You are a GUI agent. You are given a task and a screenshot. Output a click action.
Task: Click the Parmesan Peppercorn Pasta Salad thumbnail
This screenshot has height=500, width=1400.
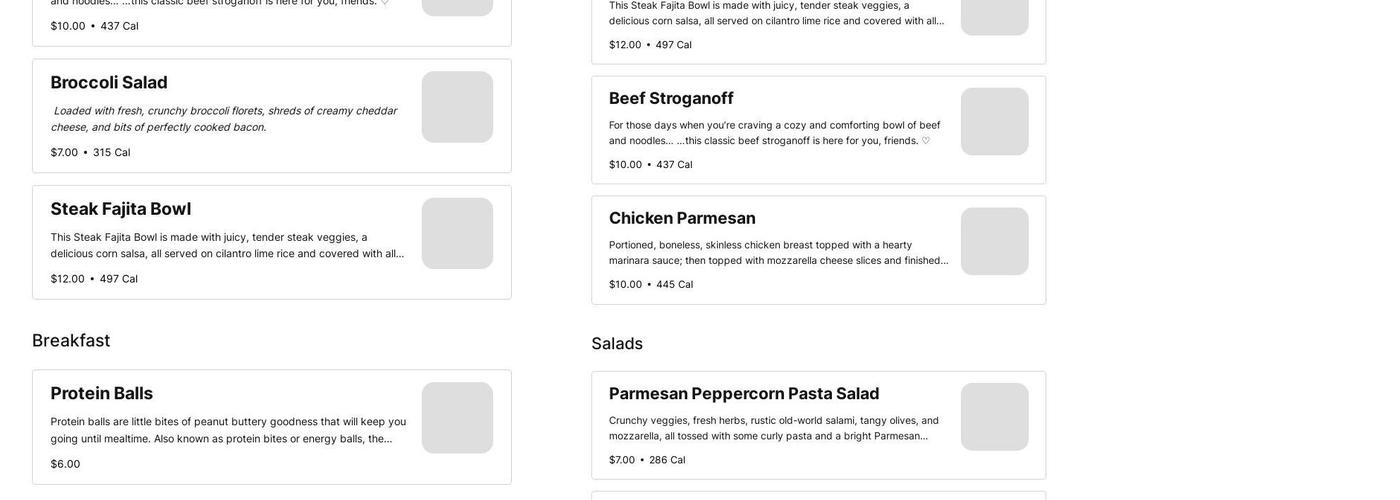click(994, 417)
